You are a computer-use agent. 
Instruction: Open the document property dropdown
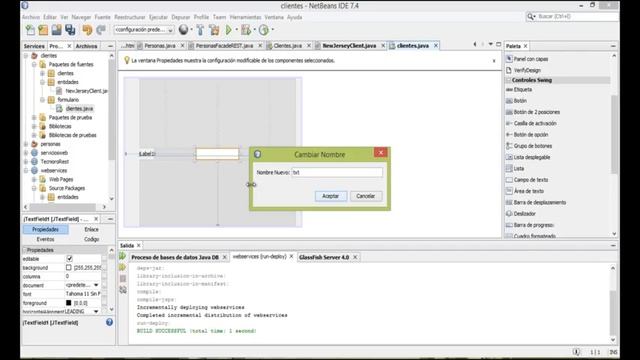coord(96,285)
